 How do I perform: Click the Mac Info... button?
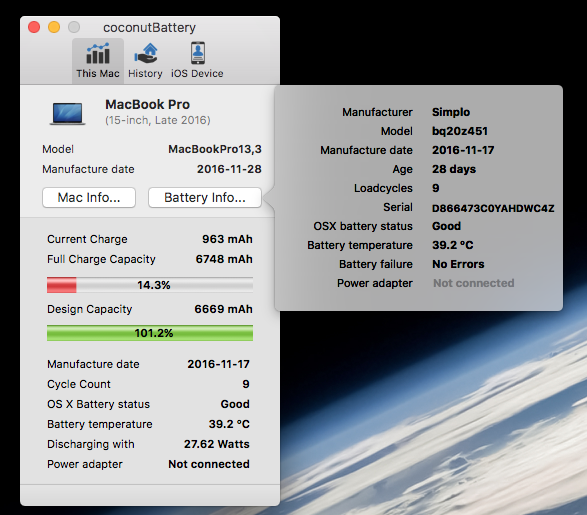[x=89, y=197]
